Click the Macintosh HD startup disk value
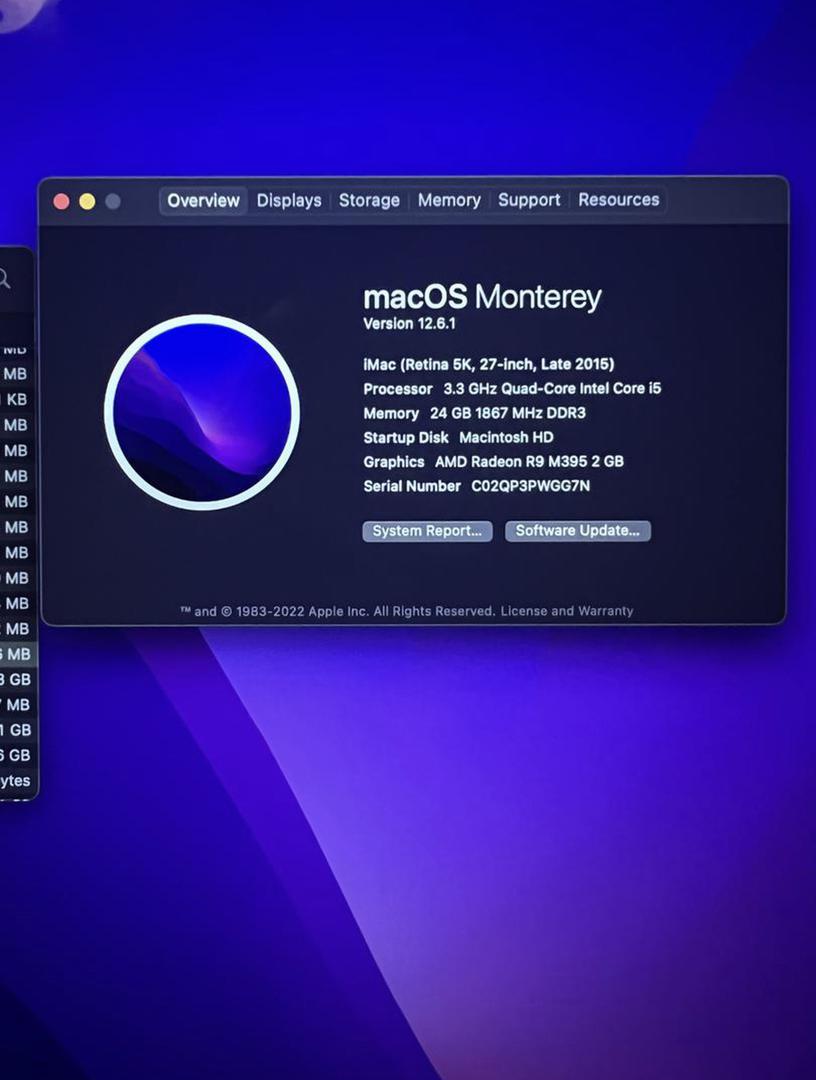 click(506, 437)
